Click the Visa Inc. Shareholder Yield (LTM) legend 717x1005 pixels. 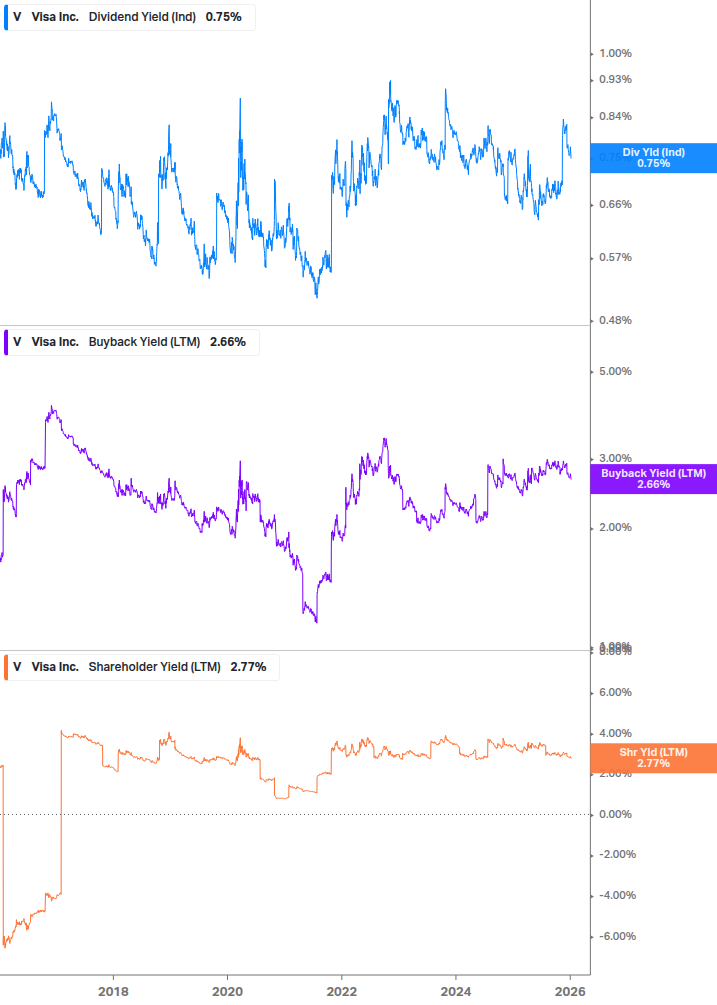tap(142, 667)
